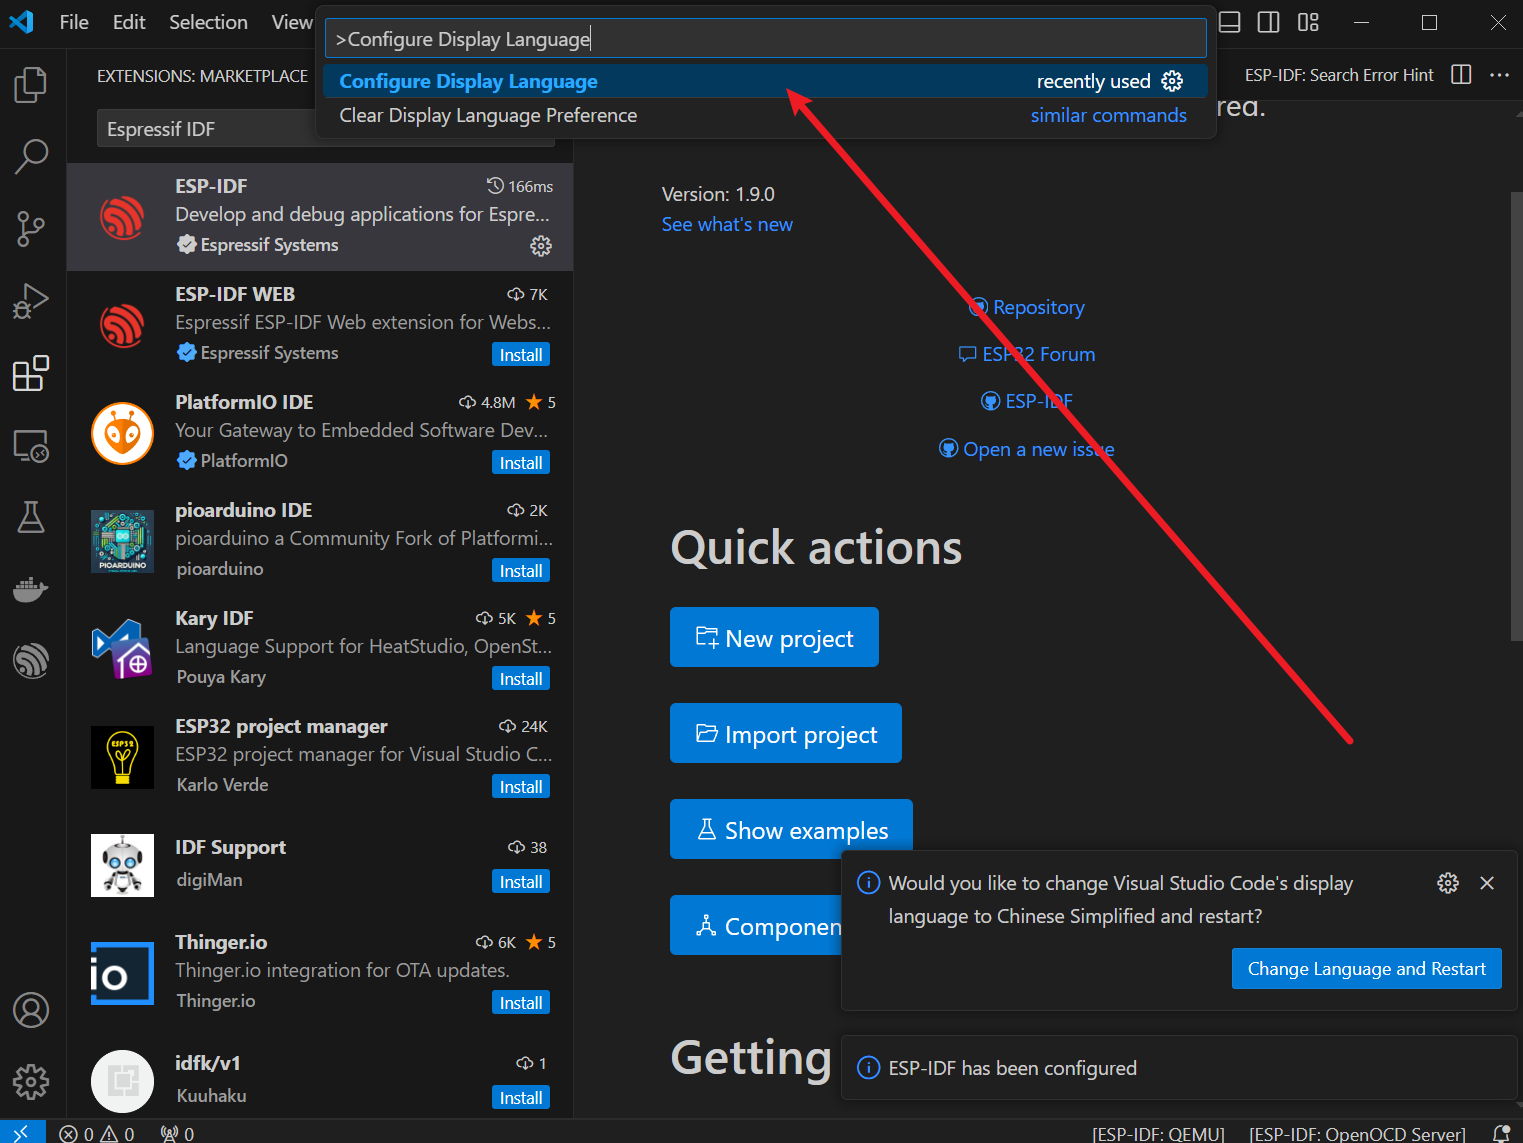
Task: Open the View menu
Action: coord(291,22)
